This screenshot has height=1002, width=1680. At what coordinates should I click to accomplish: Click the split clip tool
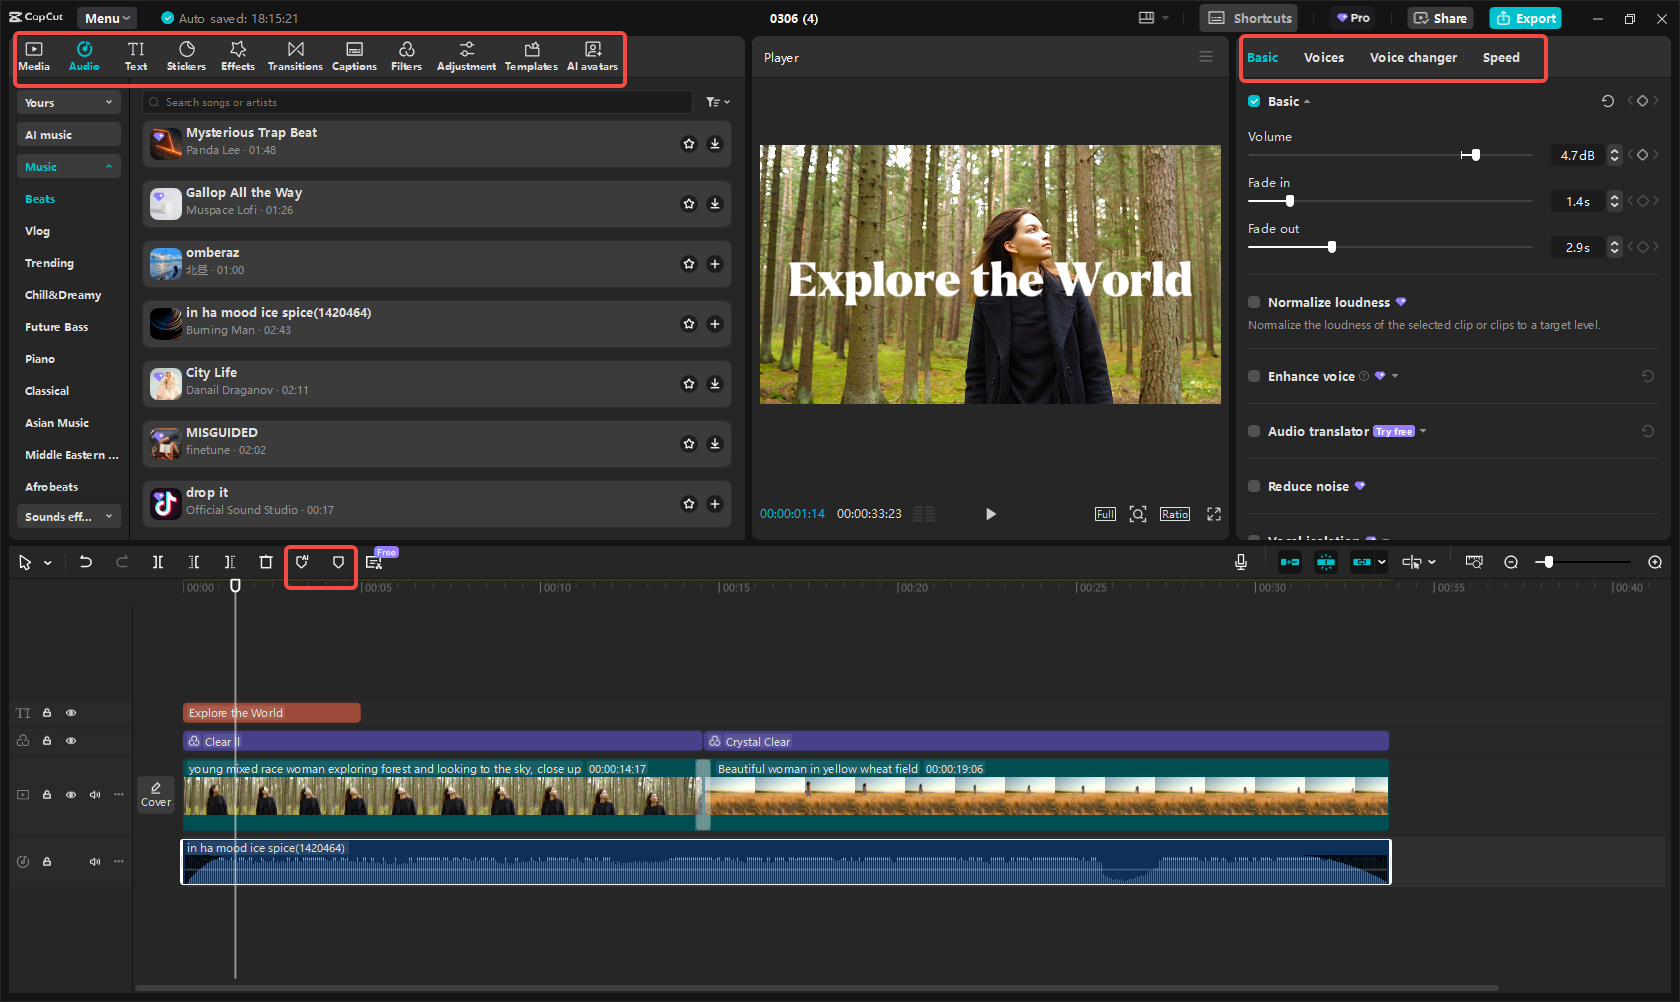point(158,562)
